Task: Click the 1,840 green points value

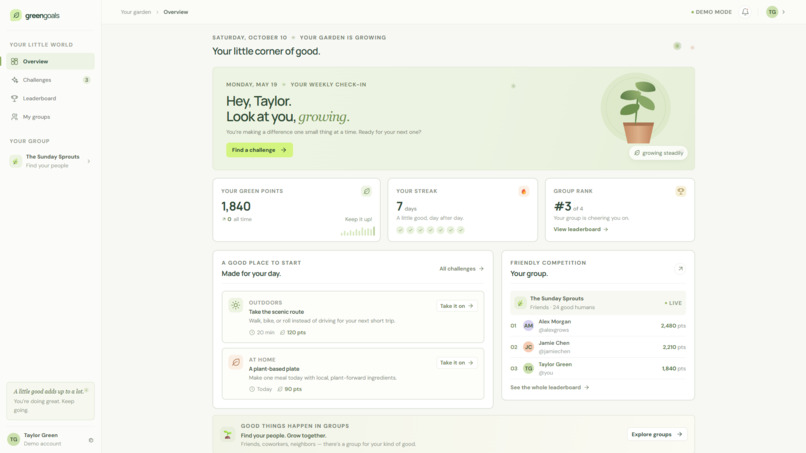Action: 236,206
